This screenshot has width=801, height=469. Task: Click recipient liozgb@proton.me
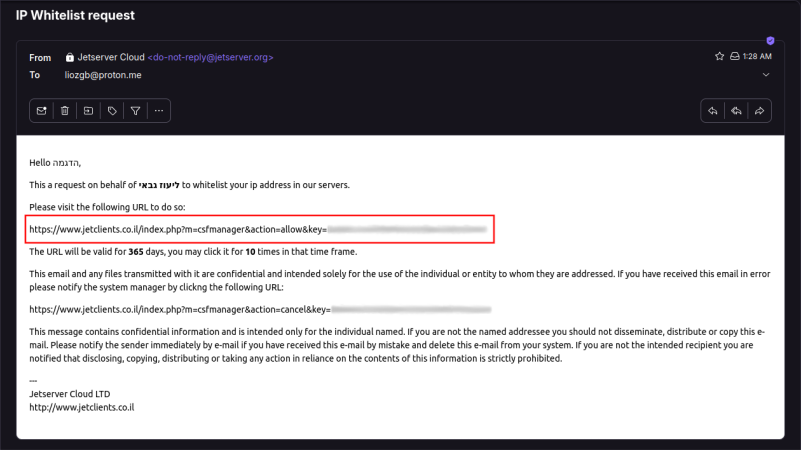(103, 75)
